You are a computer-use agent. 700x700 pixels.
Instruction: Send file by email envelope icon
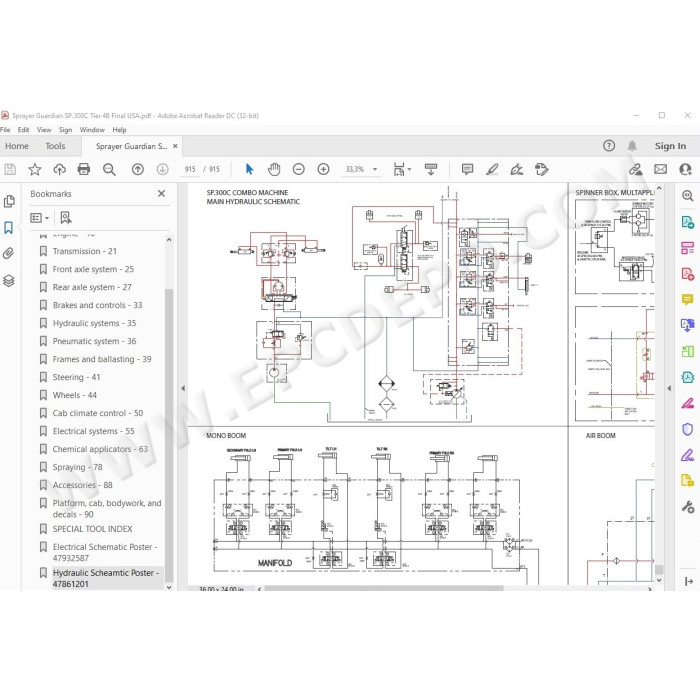(x=660, y=169)
